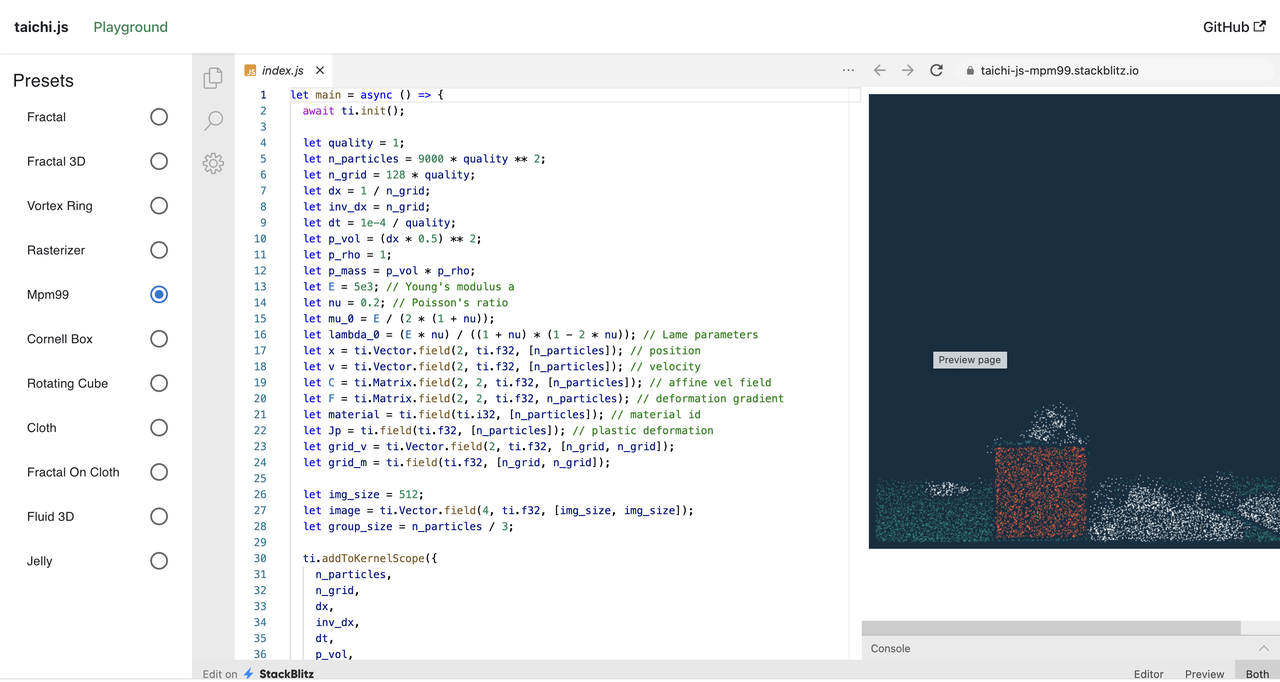1280x682 pixels.
Task: Select the Cornell Box preset radio button
Action: pyautogui.click(x=159, y=339)
